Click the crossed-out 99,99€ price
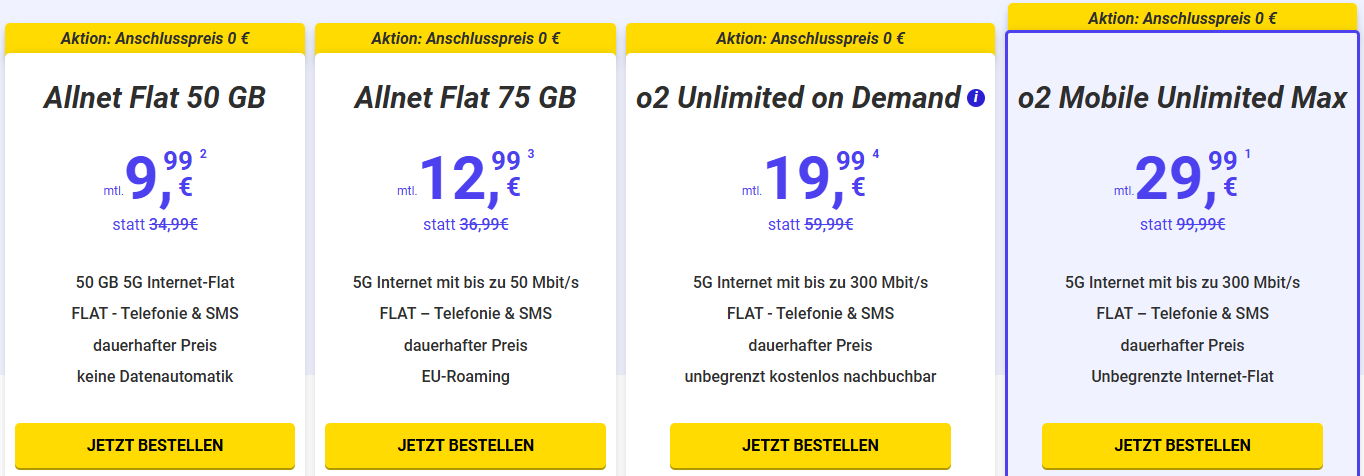The height and width of the screenshot is (476, 1364). click(x=1201, y=224)
